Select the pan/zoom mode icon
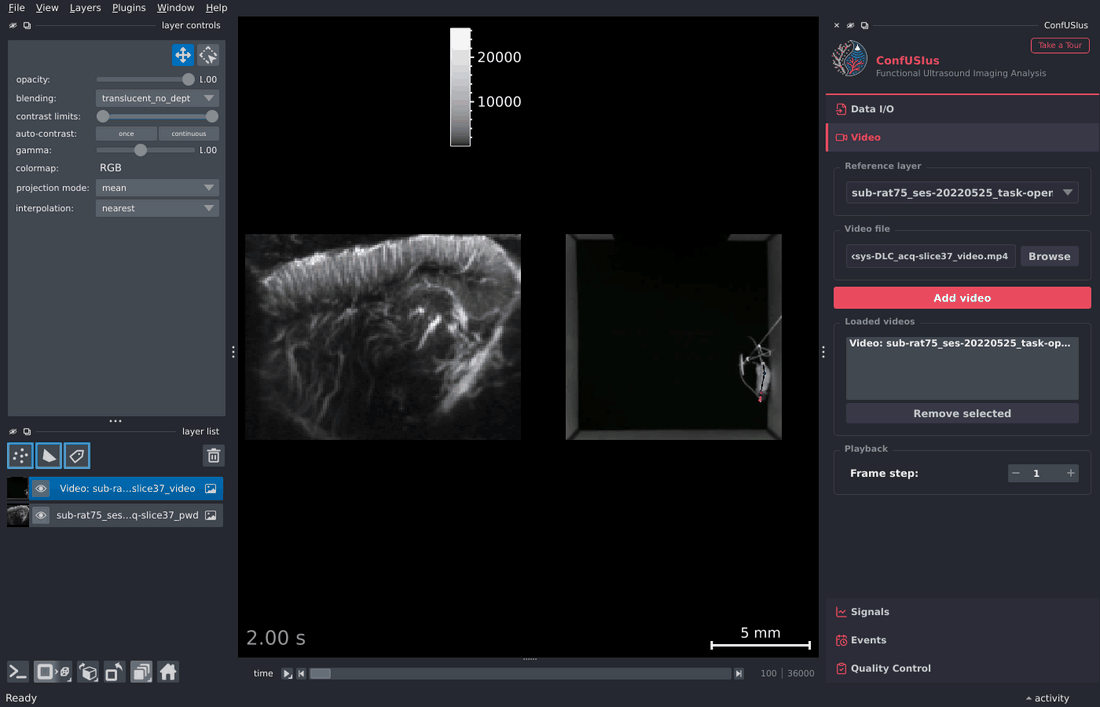The image size is (1100, 707). (x=182, y=55)
